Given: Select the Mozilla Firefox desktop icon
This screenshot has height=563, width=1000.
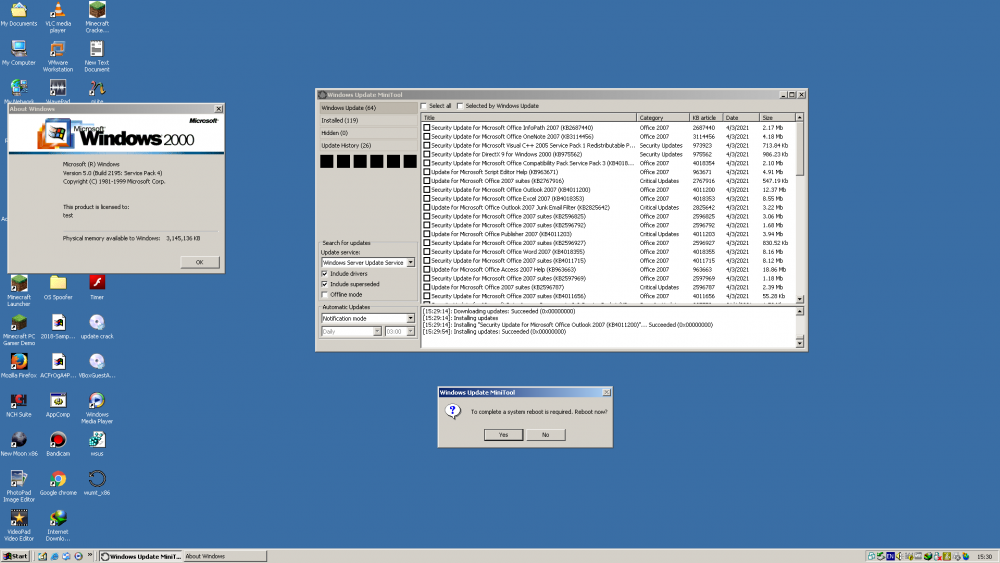Looking at the screenshot, I should tap(18, 365).
